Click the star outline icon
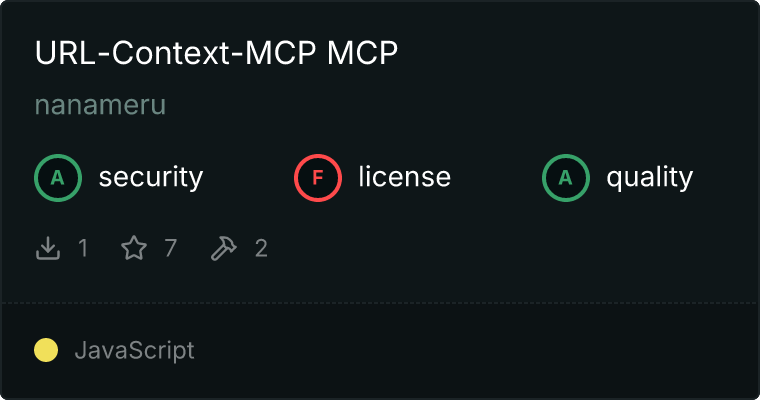Viewport: 760px width, 400px height. [x=134, y=248]
